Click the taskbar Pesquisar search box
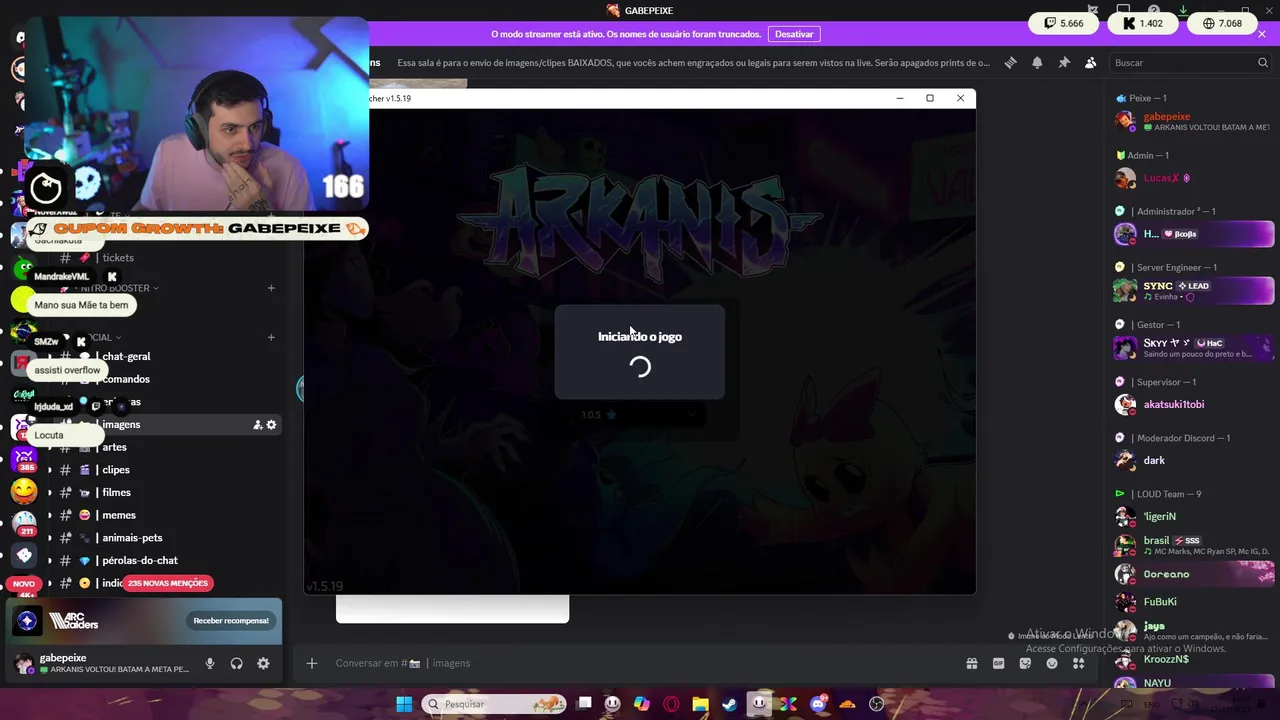Image resolution: width=1280 pixels, height=720 pixels. click(494, 704)
